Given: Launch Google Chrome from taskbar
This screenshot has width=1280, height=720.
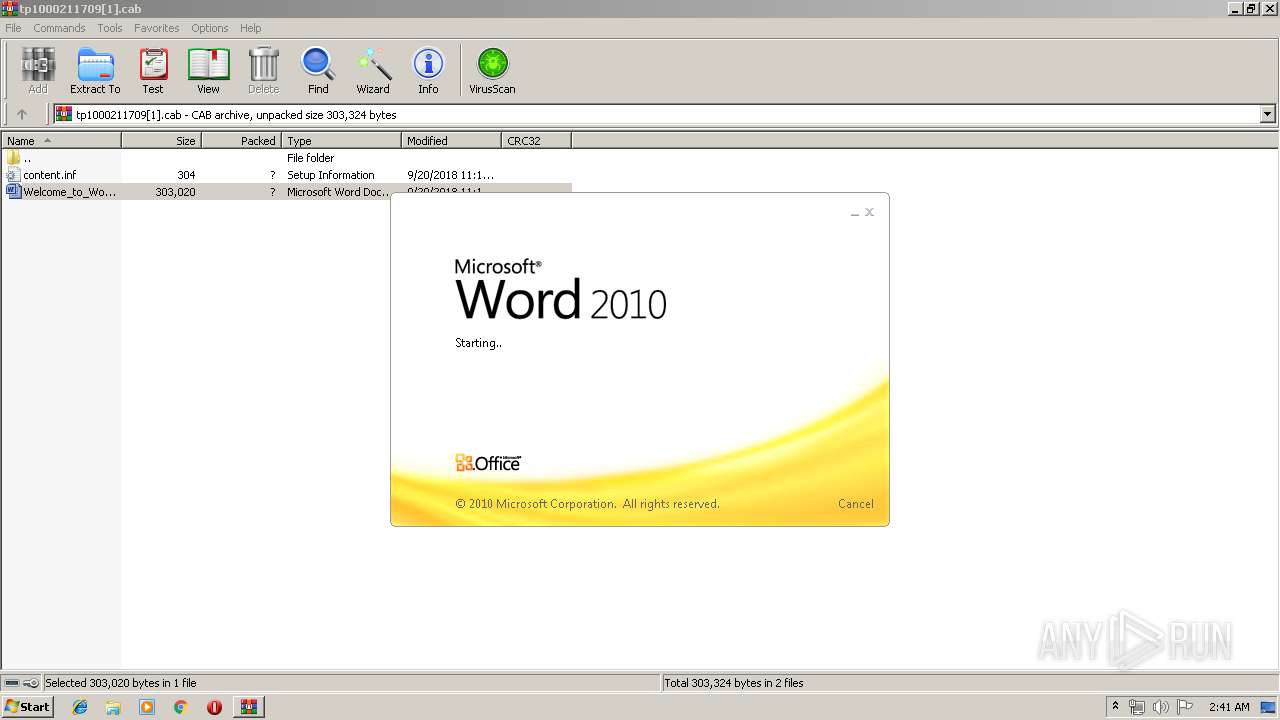Looking at the screenshot, I should click(x=181, y=707).
